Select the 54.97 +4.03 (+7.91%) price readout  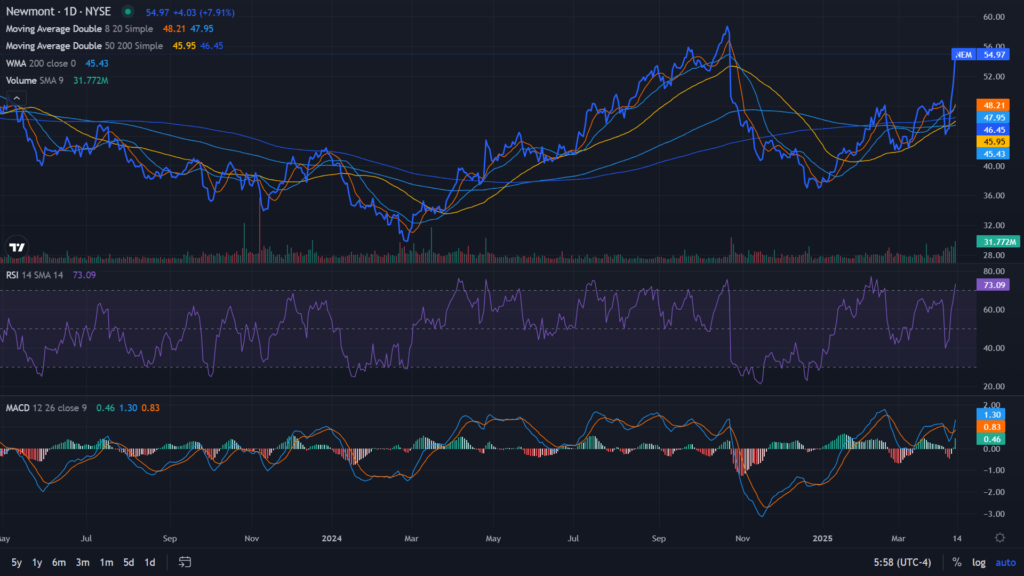point(190,12)
